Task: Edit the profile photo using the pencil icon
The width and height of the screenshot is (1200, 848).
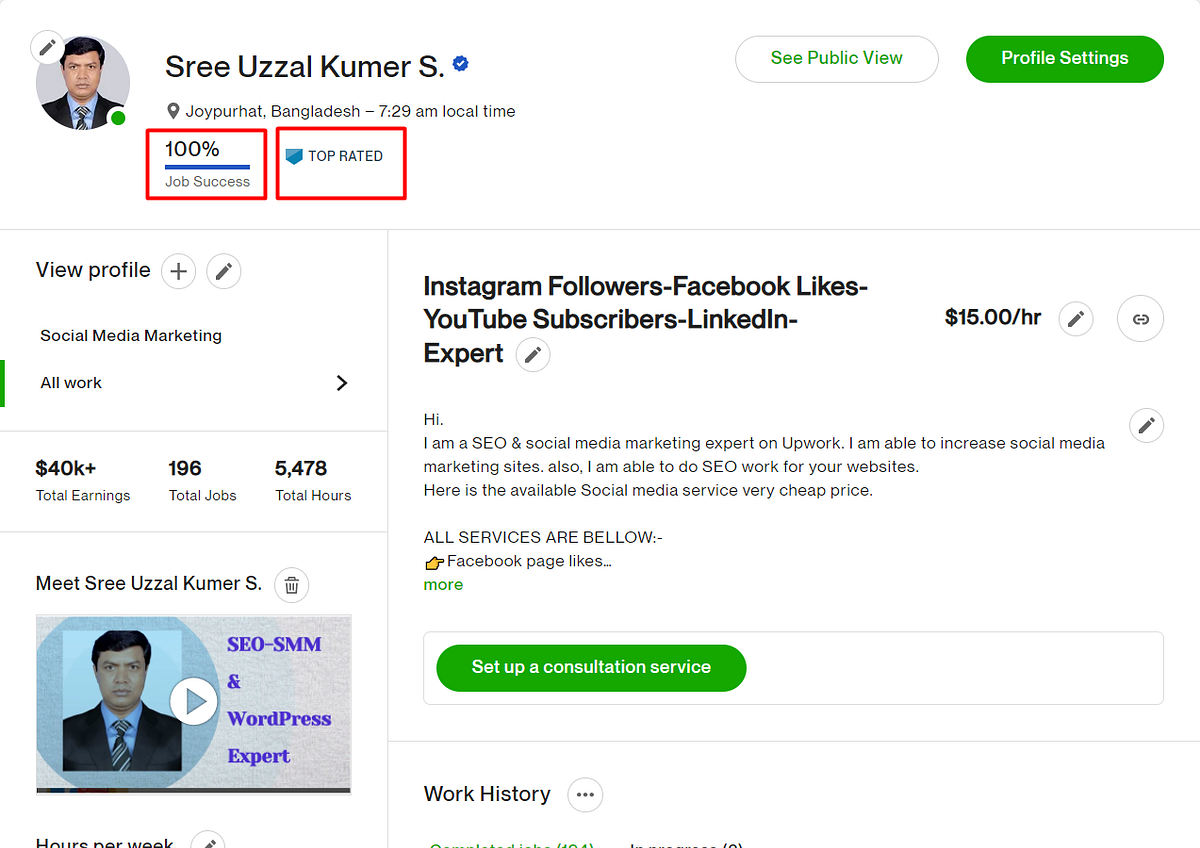Action: pyautogui.click(x=48, y=46)
